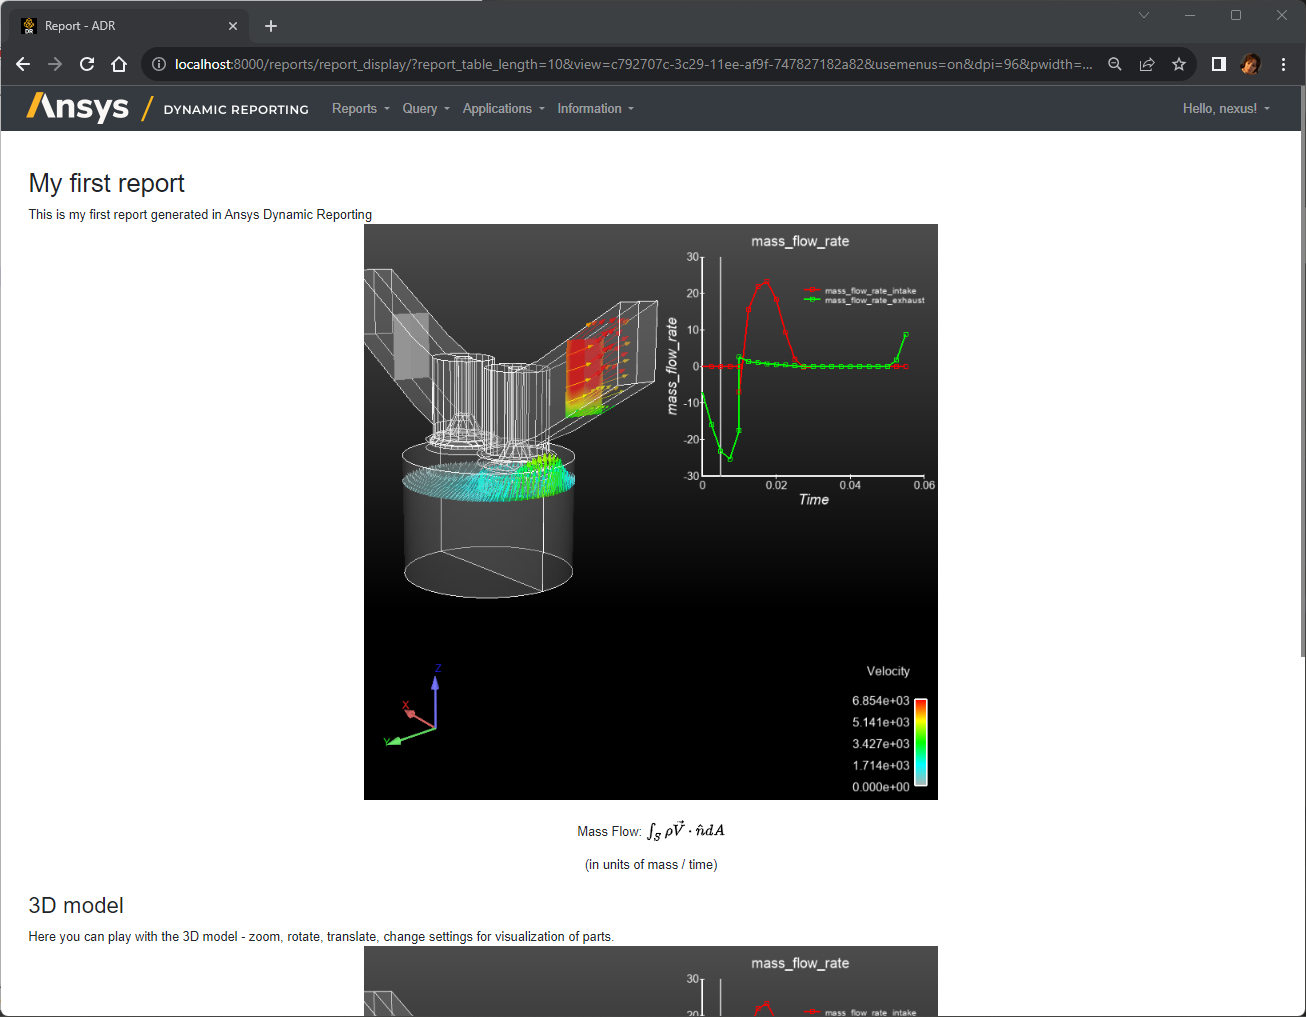Click the 0.000e+00 velocity value
Viewport: 1306px width, 1017px height.
pos(881,787)
